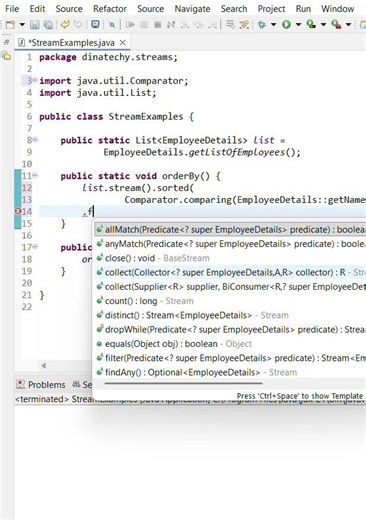The height and width of the screenshot is (520, 366).
Task: Click the Debug bug icon
Action: (x=262, y=24)
